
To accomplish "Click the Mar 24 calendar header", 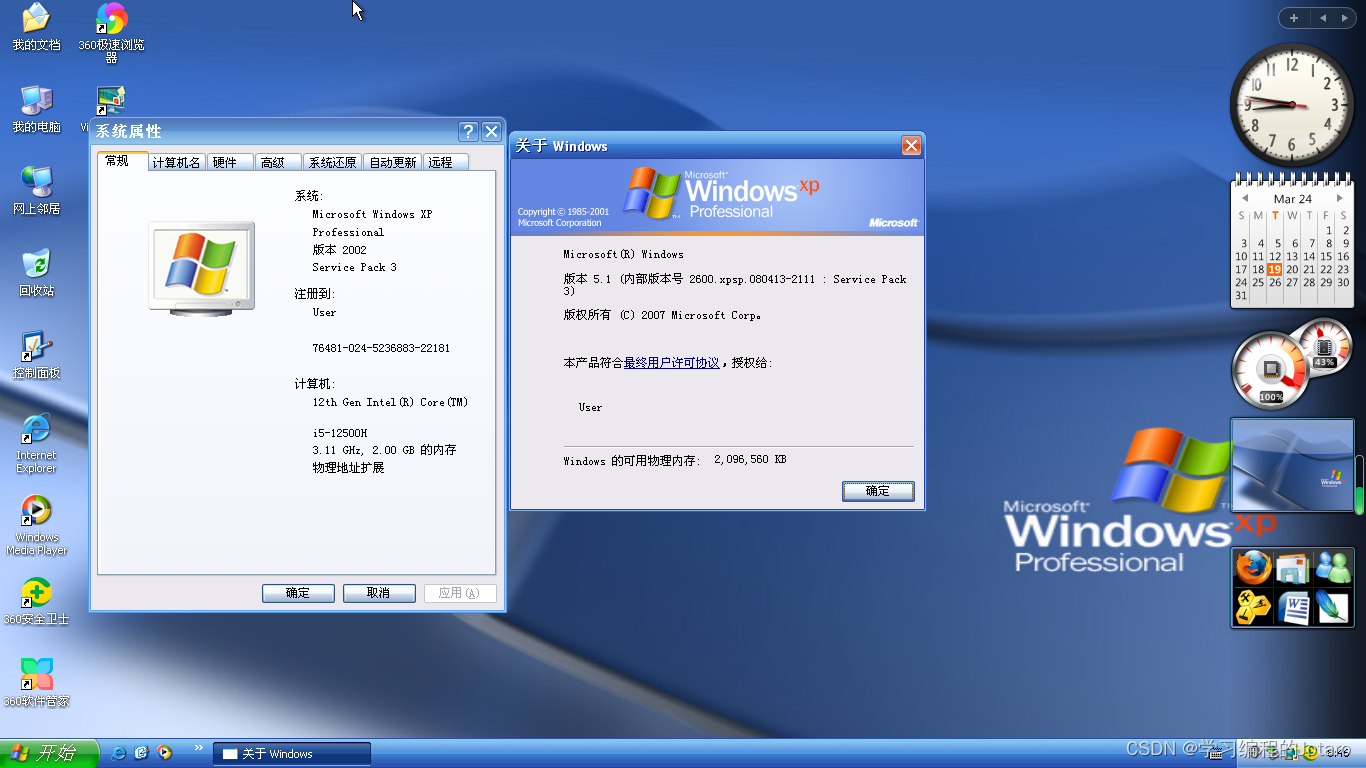I will click(1292, 199).
